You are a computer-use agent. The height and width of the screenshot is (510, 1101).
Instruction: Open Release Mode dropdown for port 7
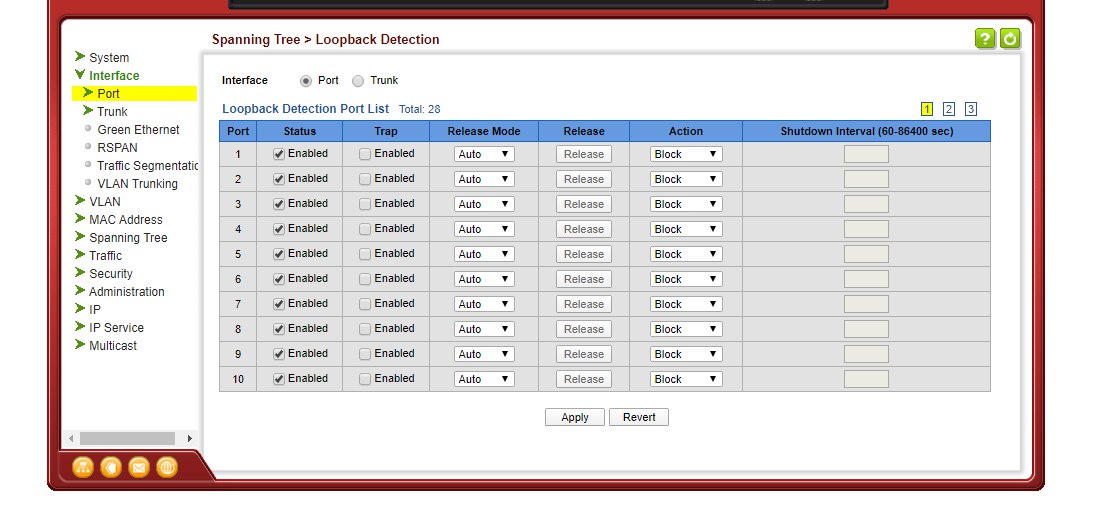[x=484, y=304]
